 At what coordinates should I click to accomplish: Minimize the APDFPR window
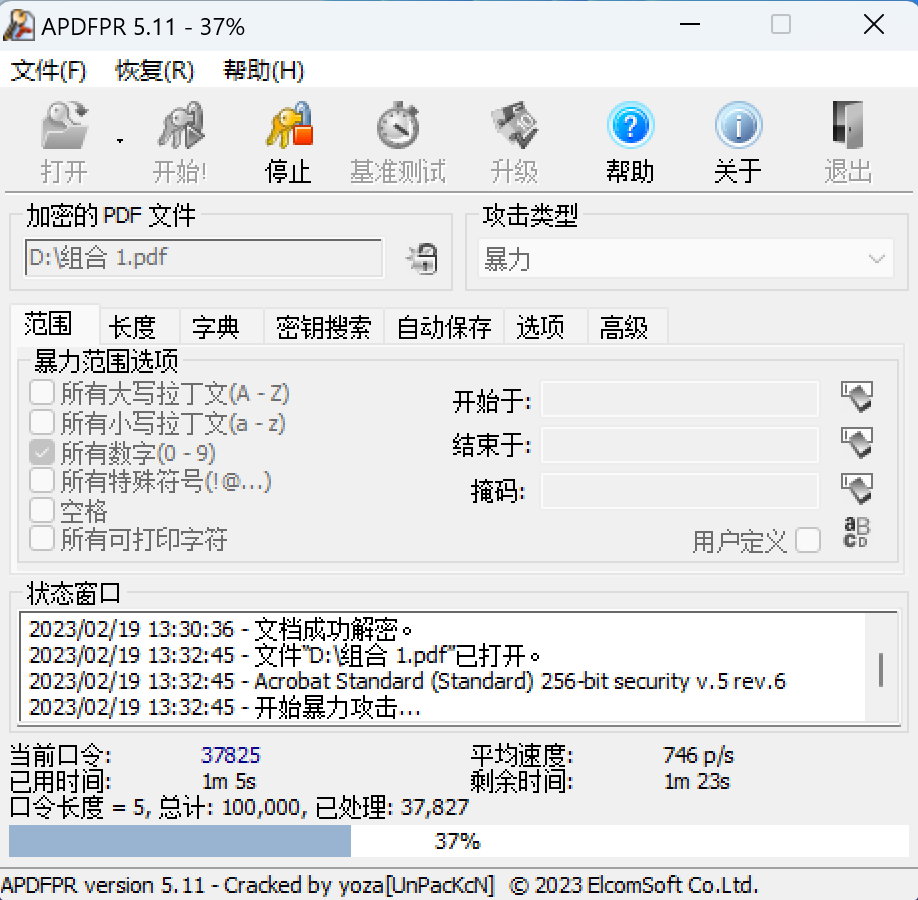690,25
